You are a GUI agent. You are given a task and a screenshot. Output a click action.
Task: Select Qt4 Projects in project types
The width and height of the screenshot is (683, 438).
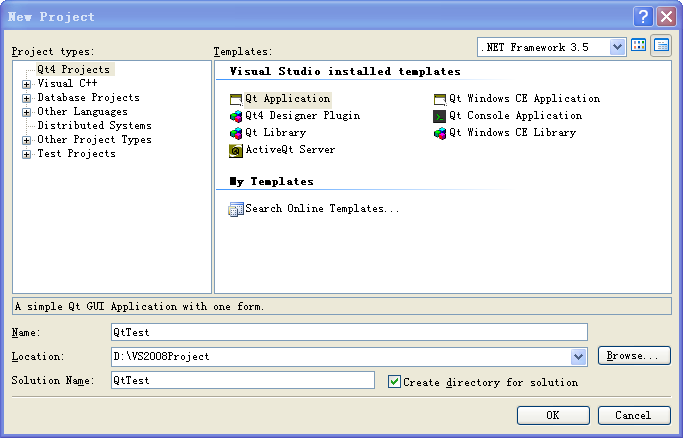[74, 70]
